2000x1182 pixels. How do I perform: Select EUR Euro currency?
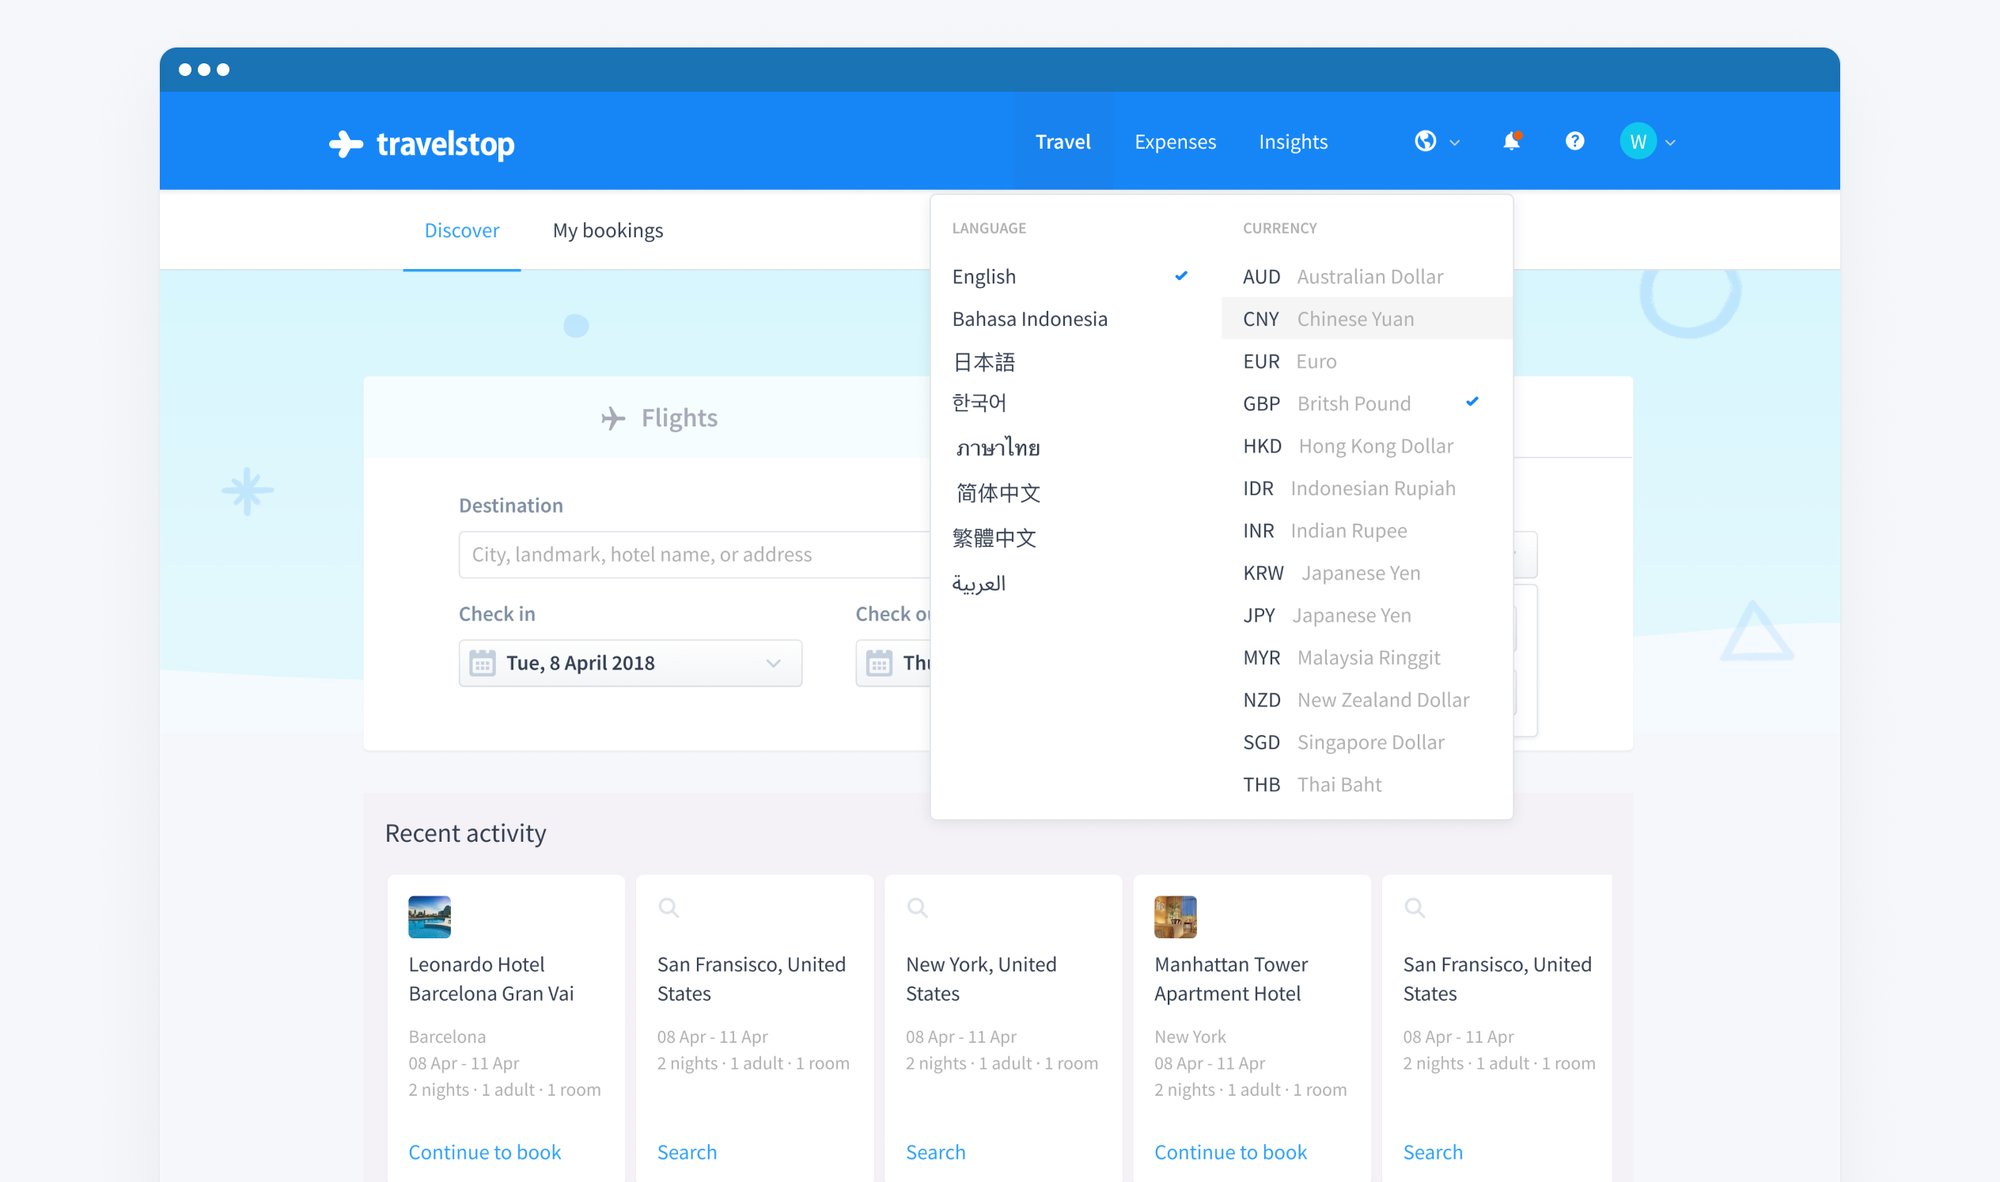point(1367,361)
